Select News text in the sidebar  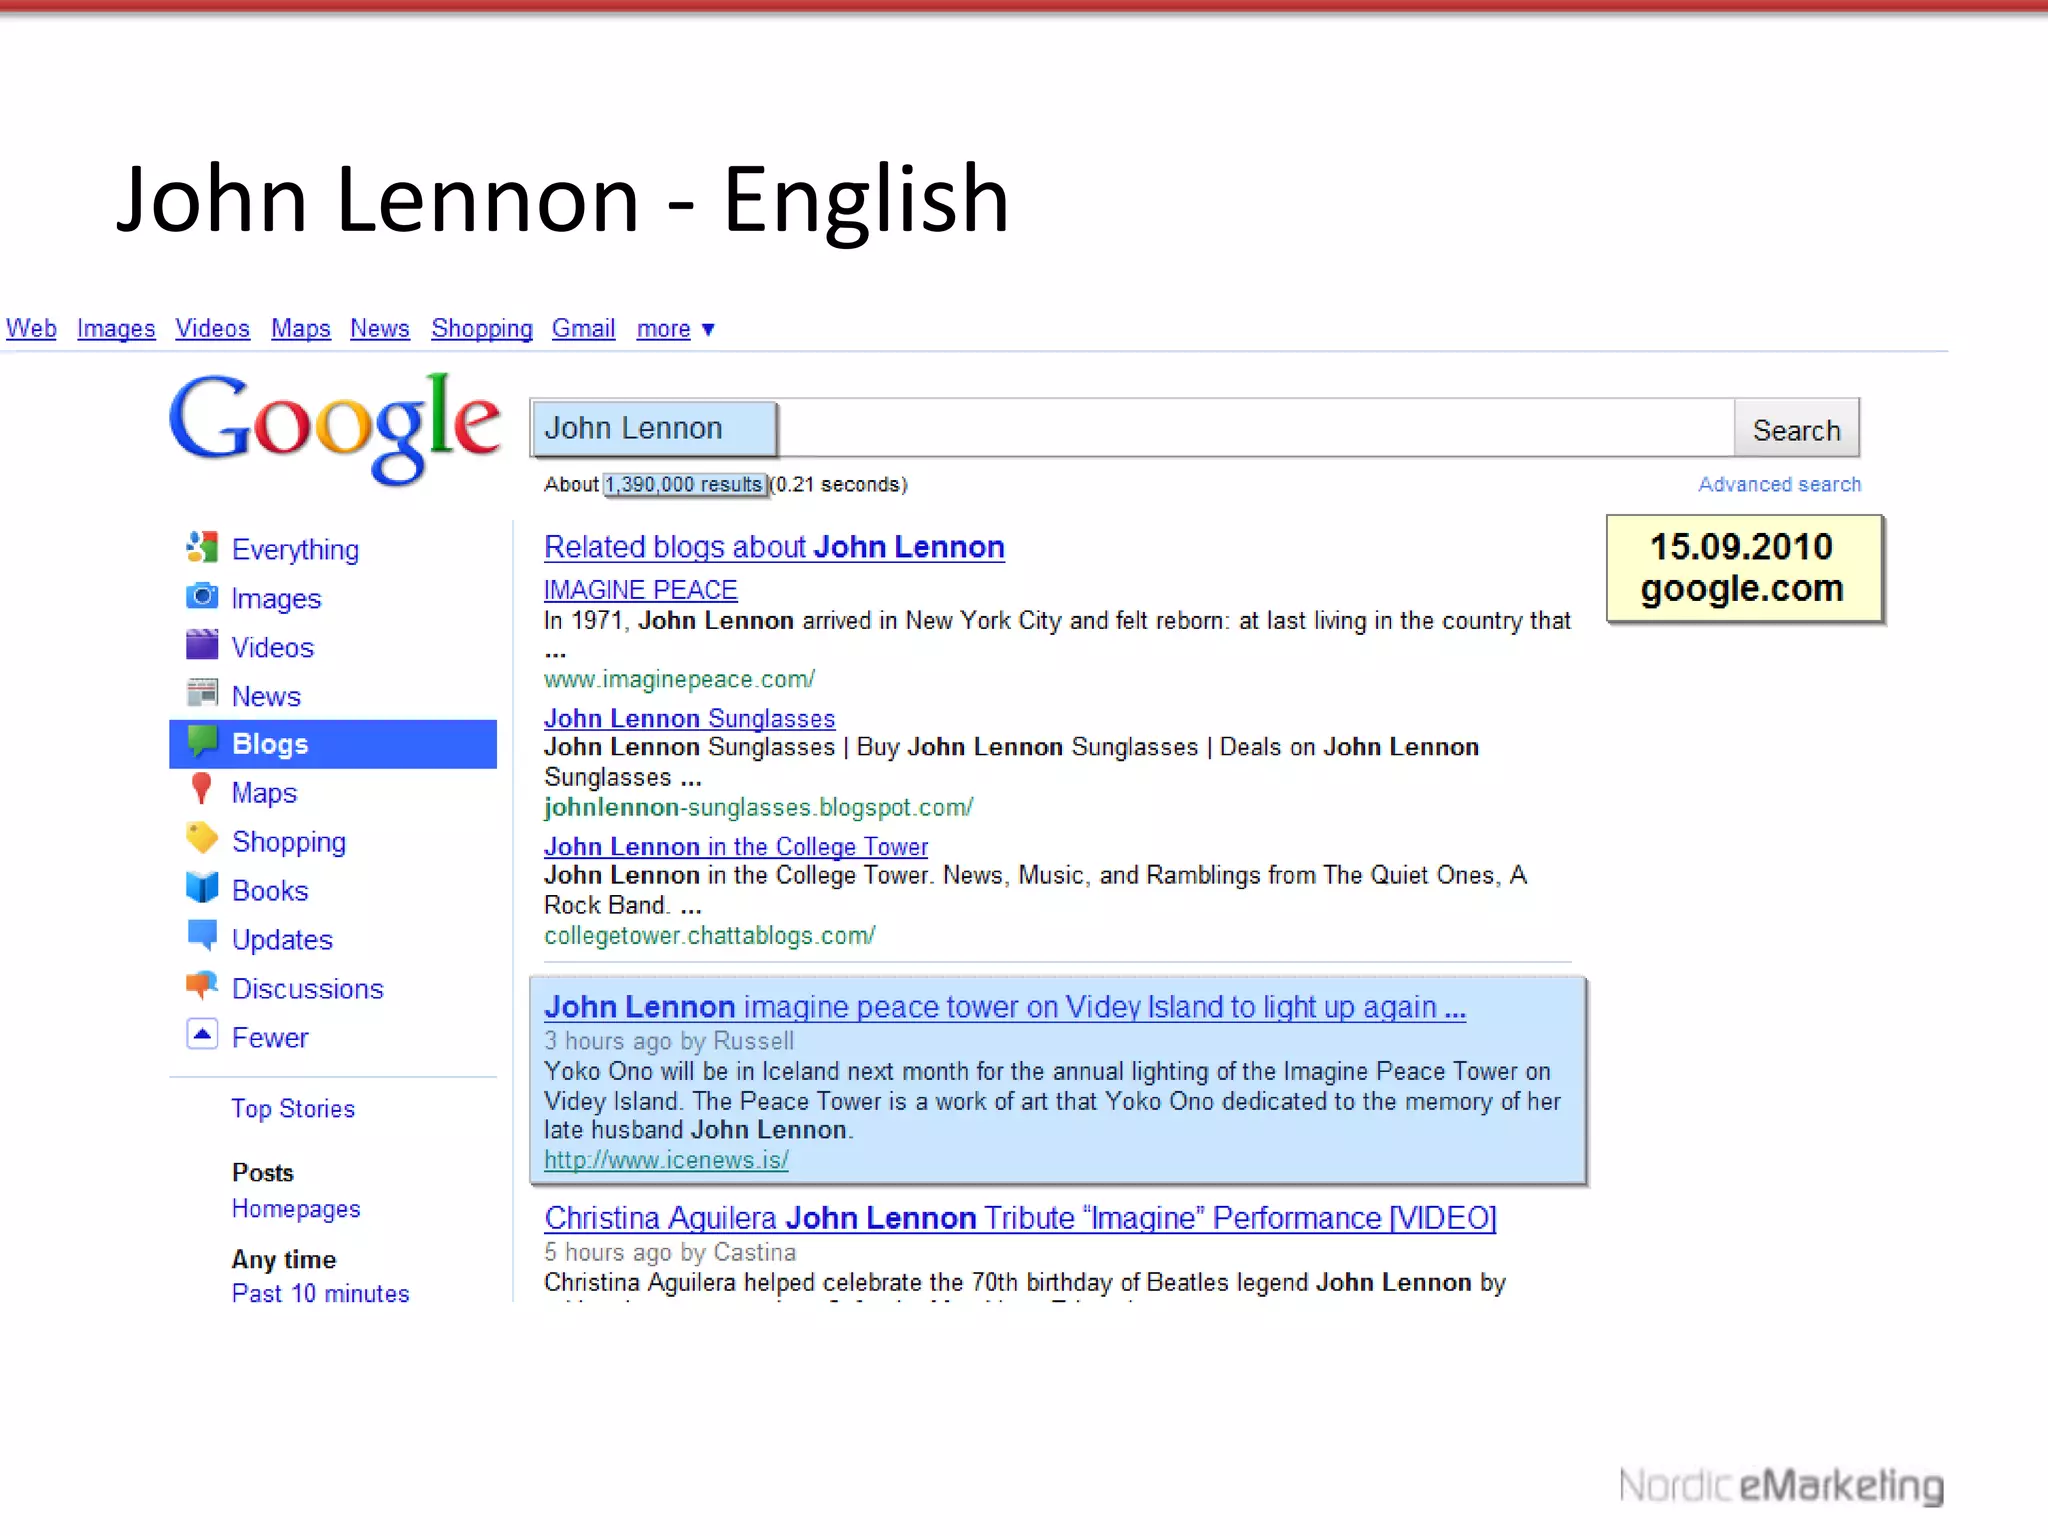pos(266,696)
